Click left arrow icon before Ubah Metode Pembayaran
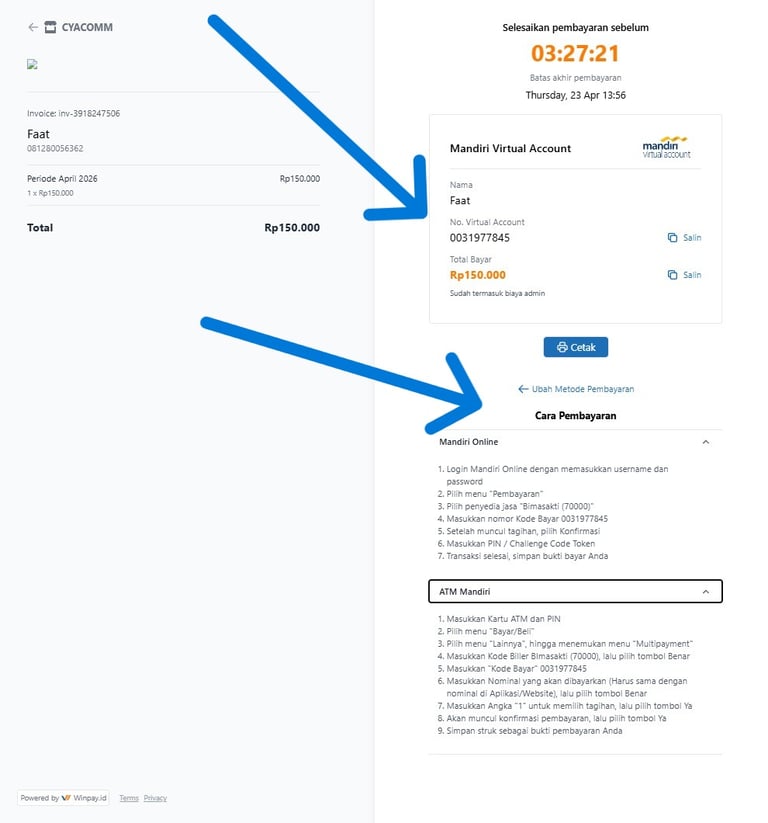Viewport: 768px width, 823px height. tap(523, 389)
